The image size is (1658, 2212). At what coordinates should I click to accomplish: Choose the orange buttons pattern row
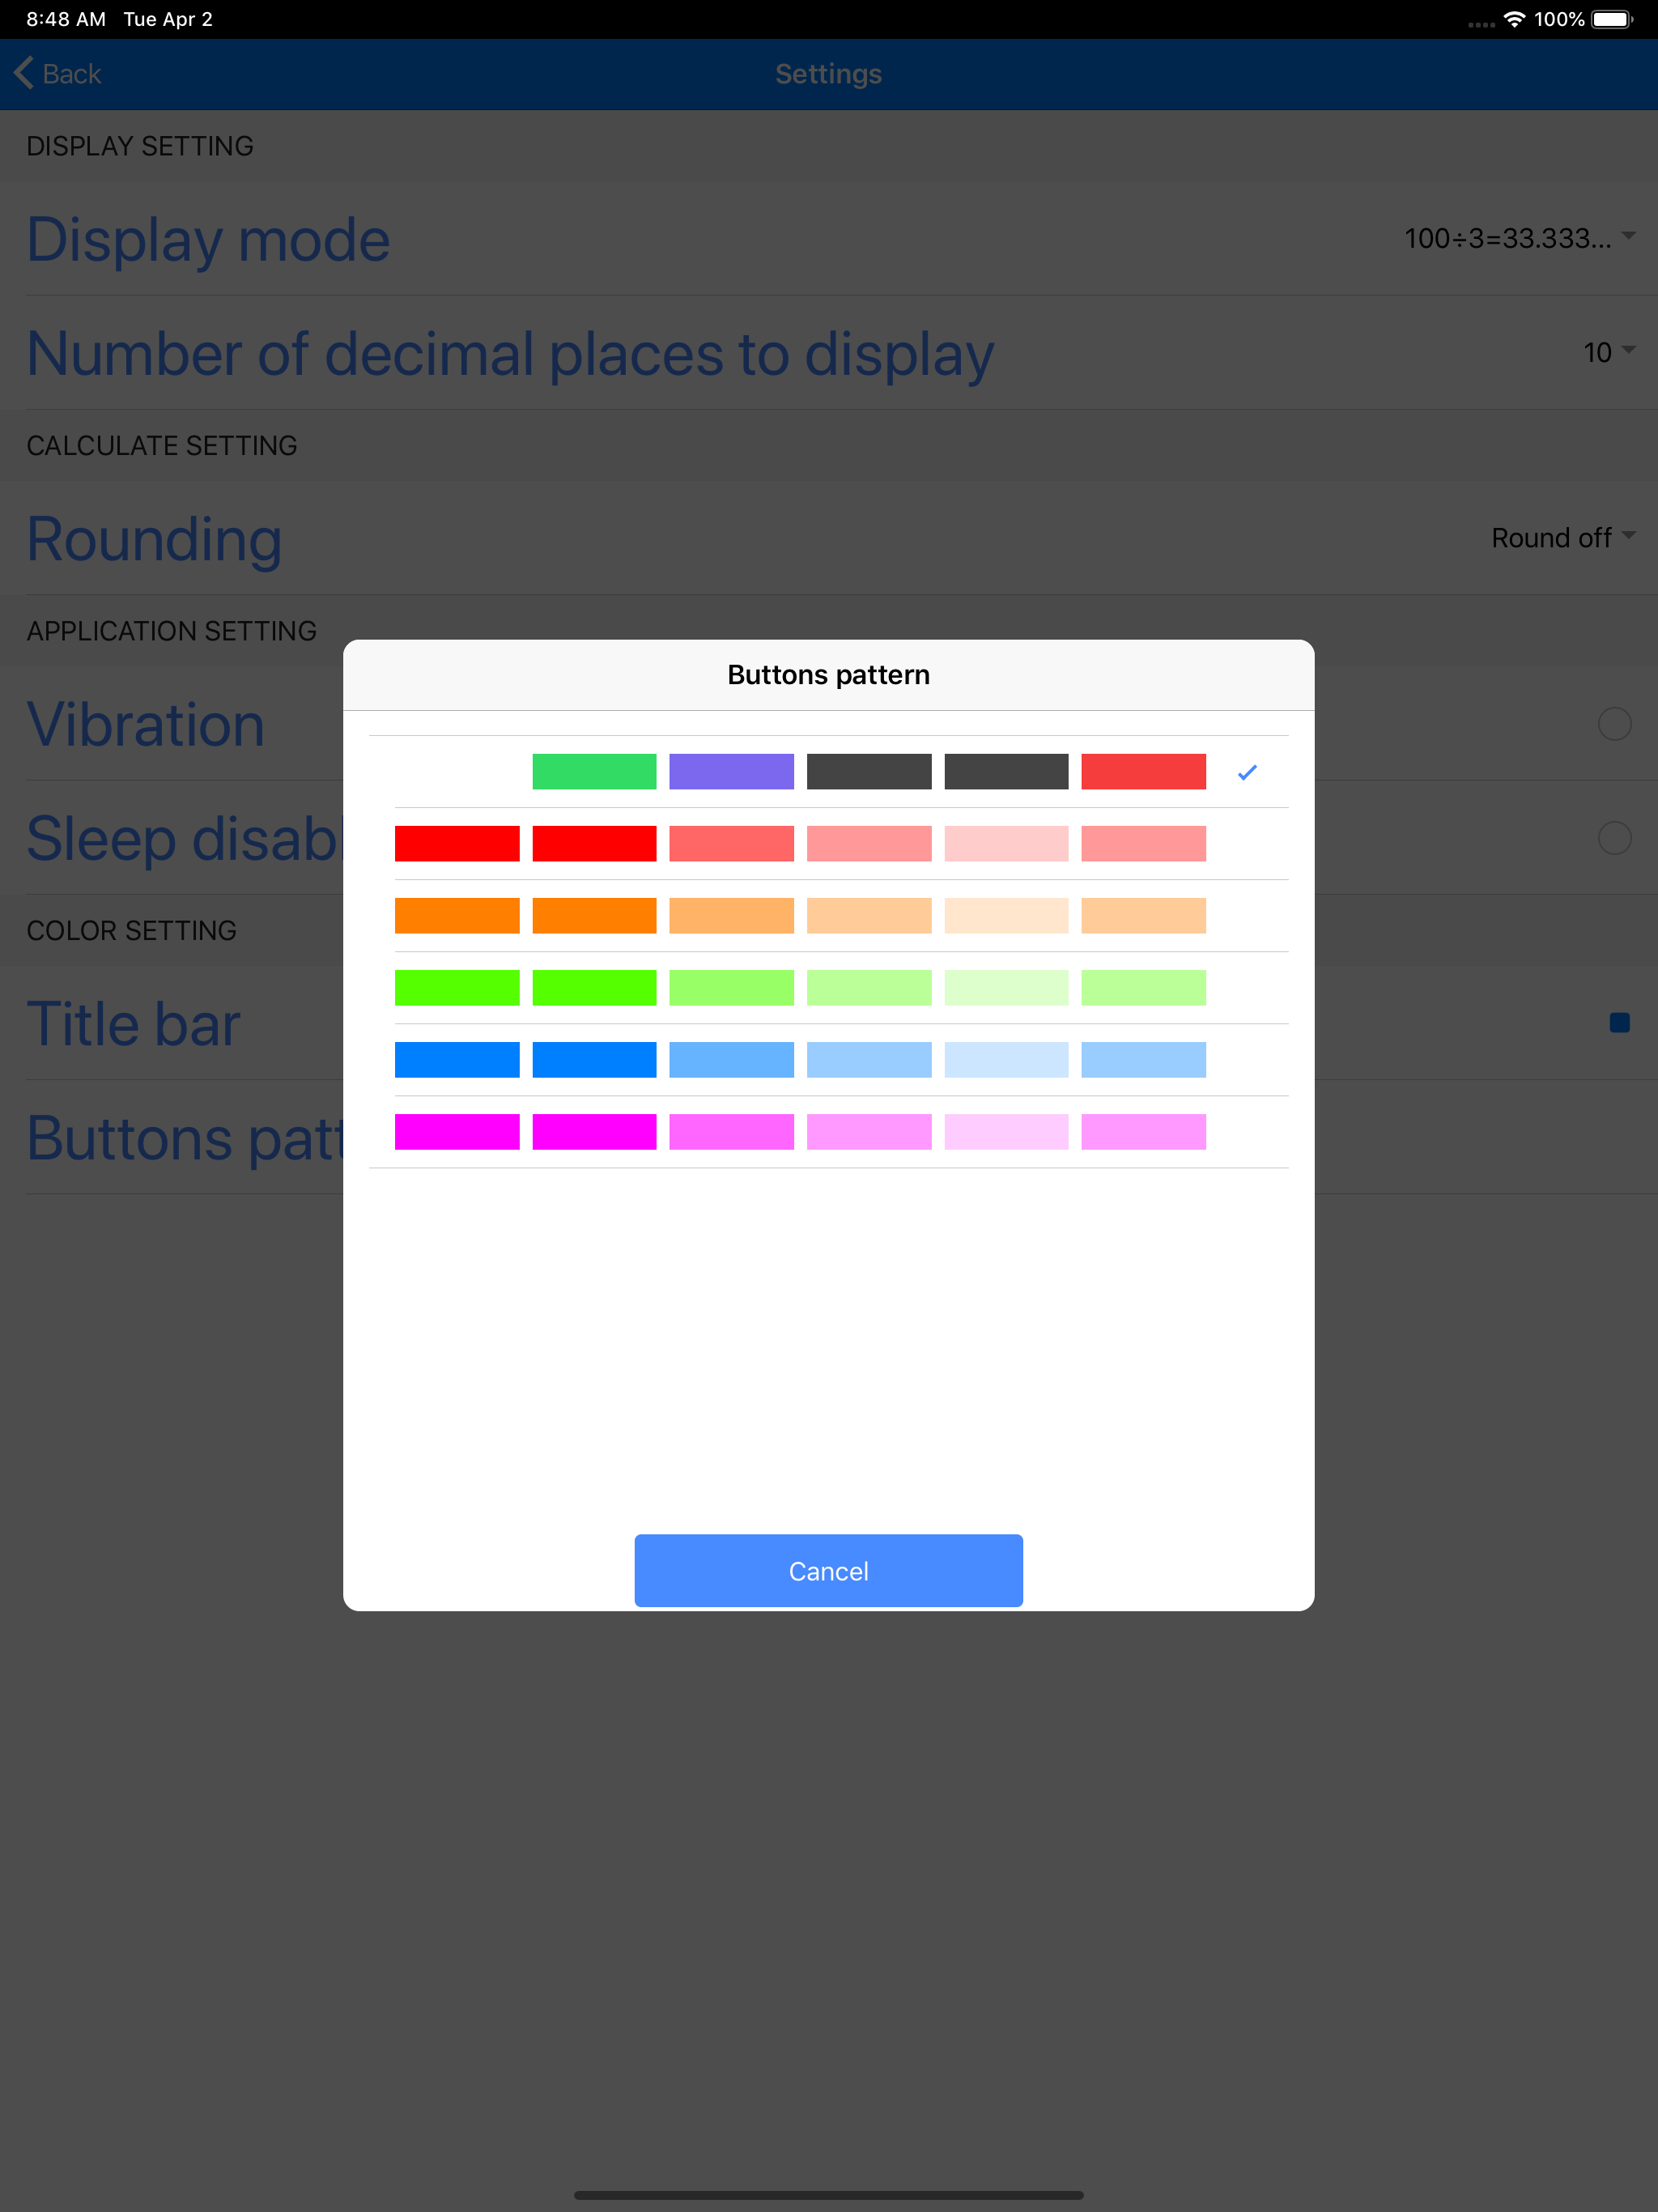(800, 916)
